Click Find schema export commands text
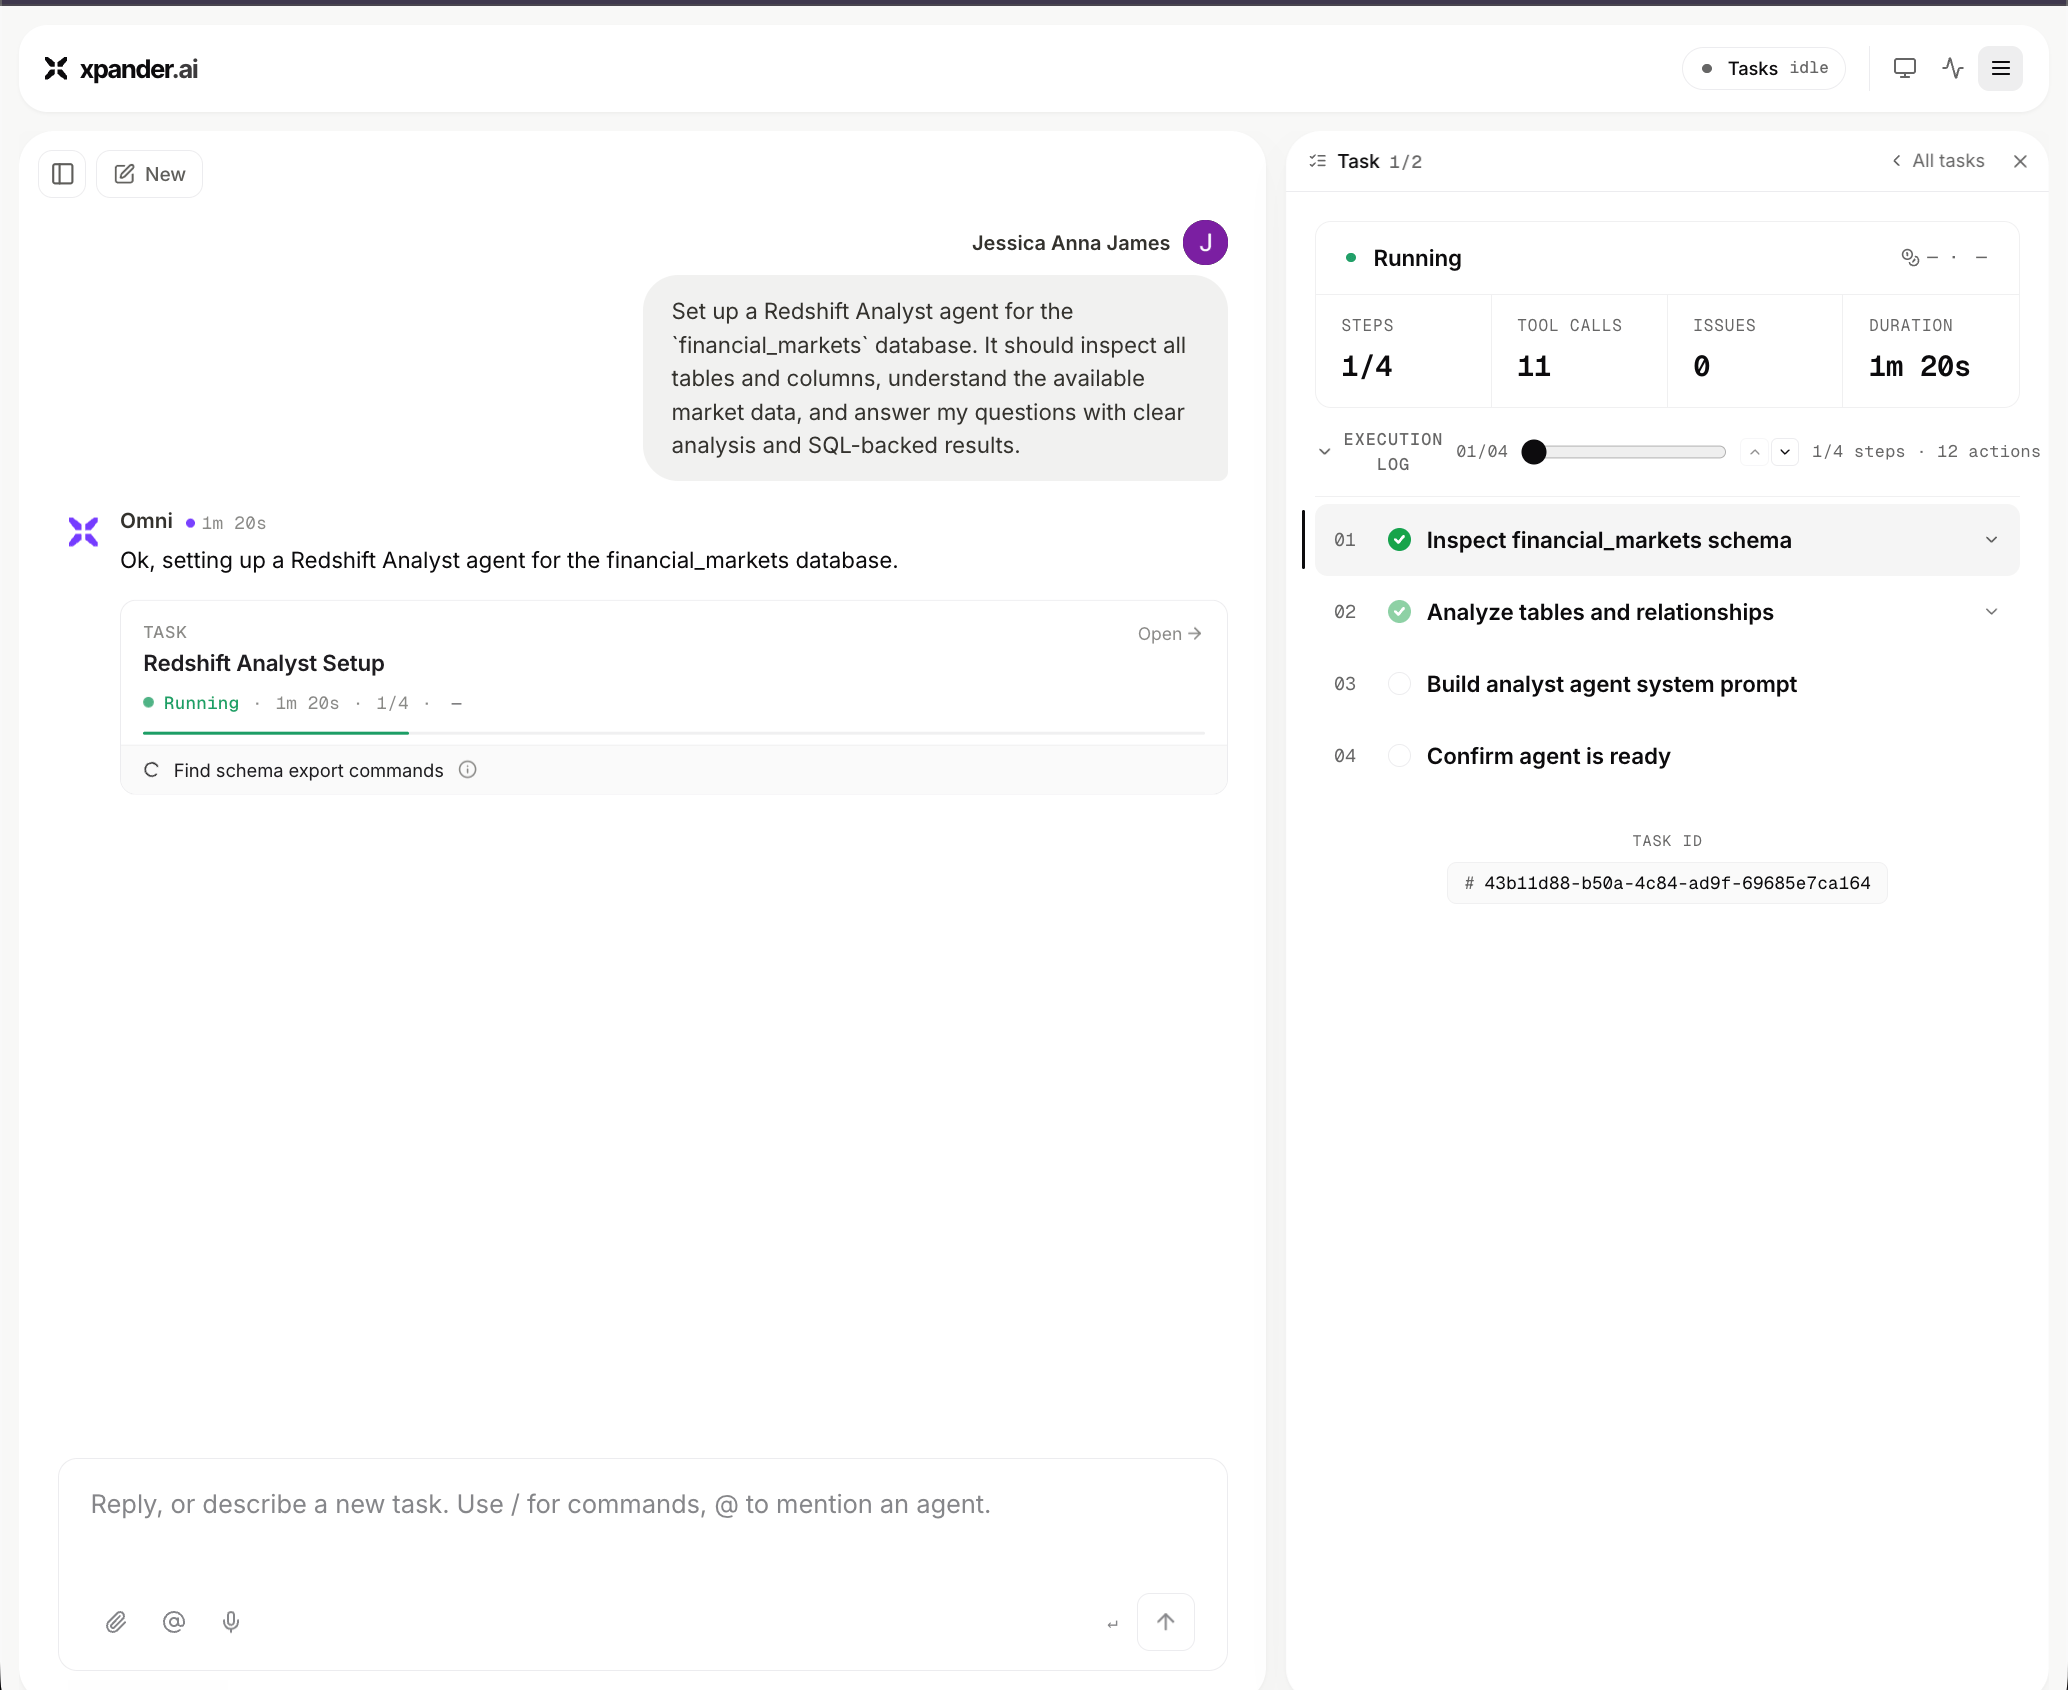This screenshot has height=1690, width=2068. pyautogui.click(x=308, y=770)
